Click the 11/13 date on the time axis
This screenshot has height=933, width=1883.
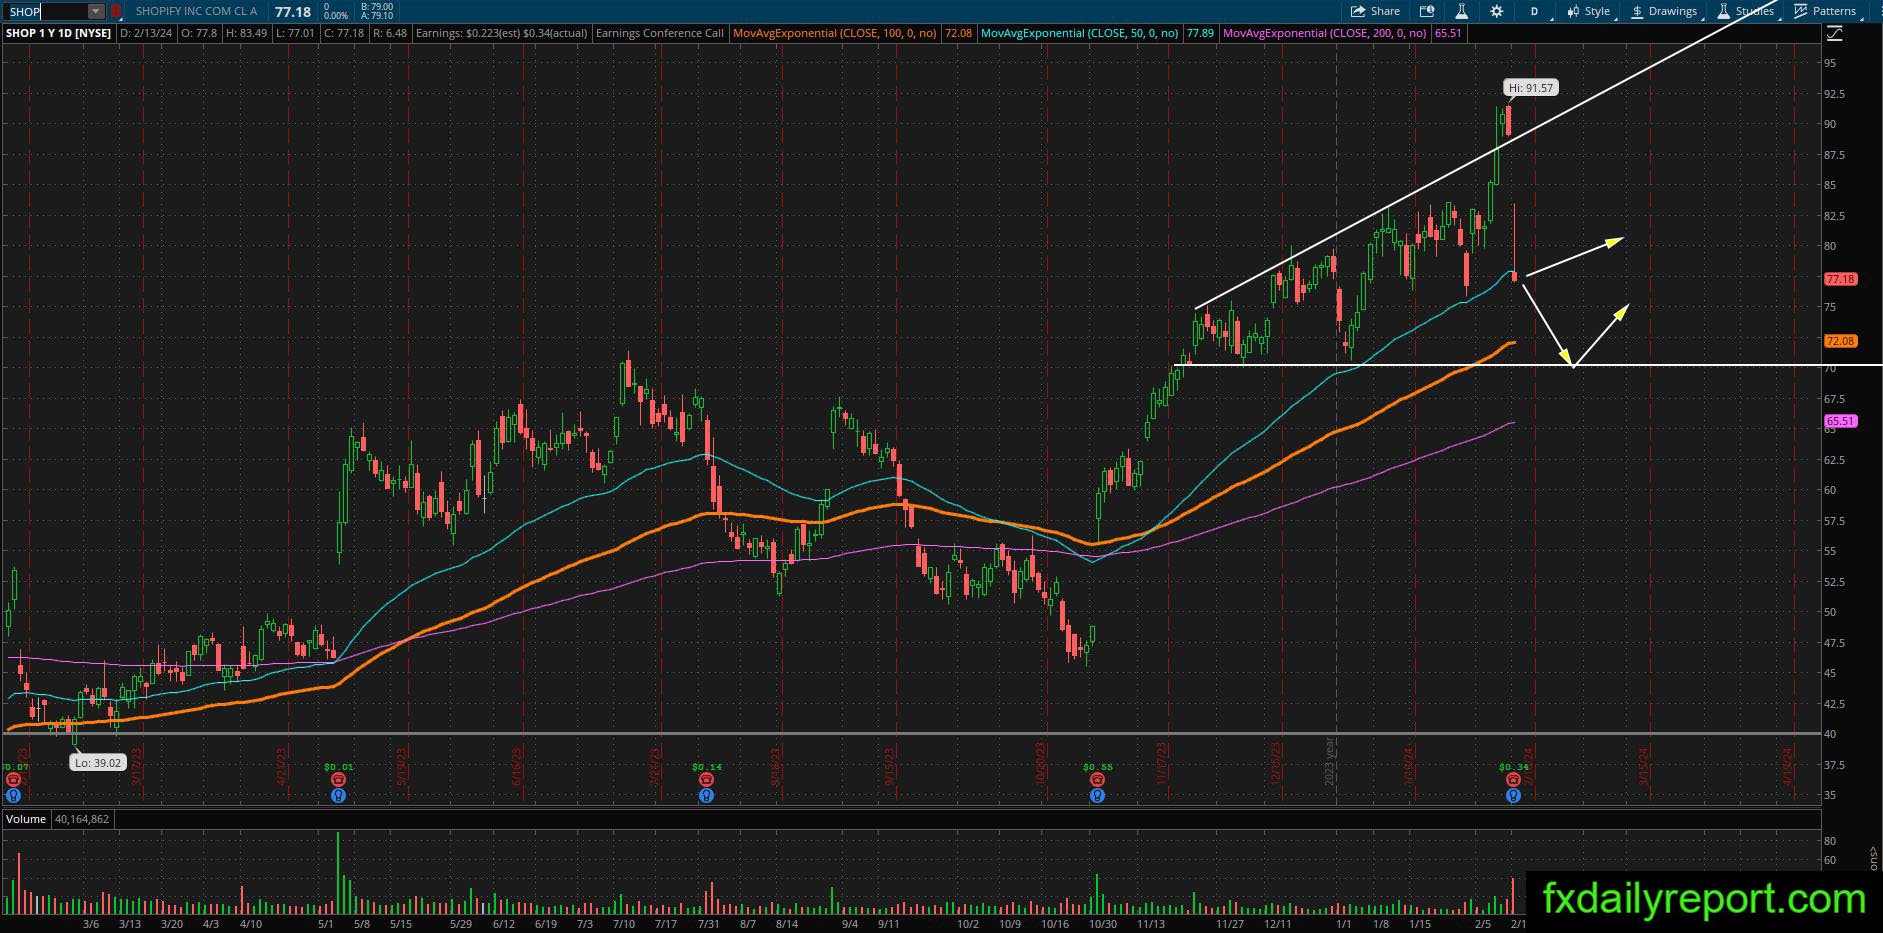tap(1151, 924)
